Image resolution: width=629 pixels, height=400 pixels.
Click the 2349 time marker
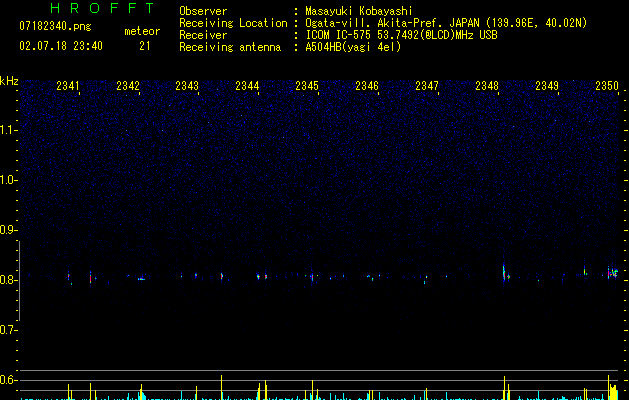pos(547,86)
